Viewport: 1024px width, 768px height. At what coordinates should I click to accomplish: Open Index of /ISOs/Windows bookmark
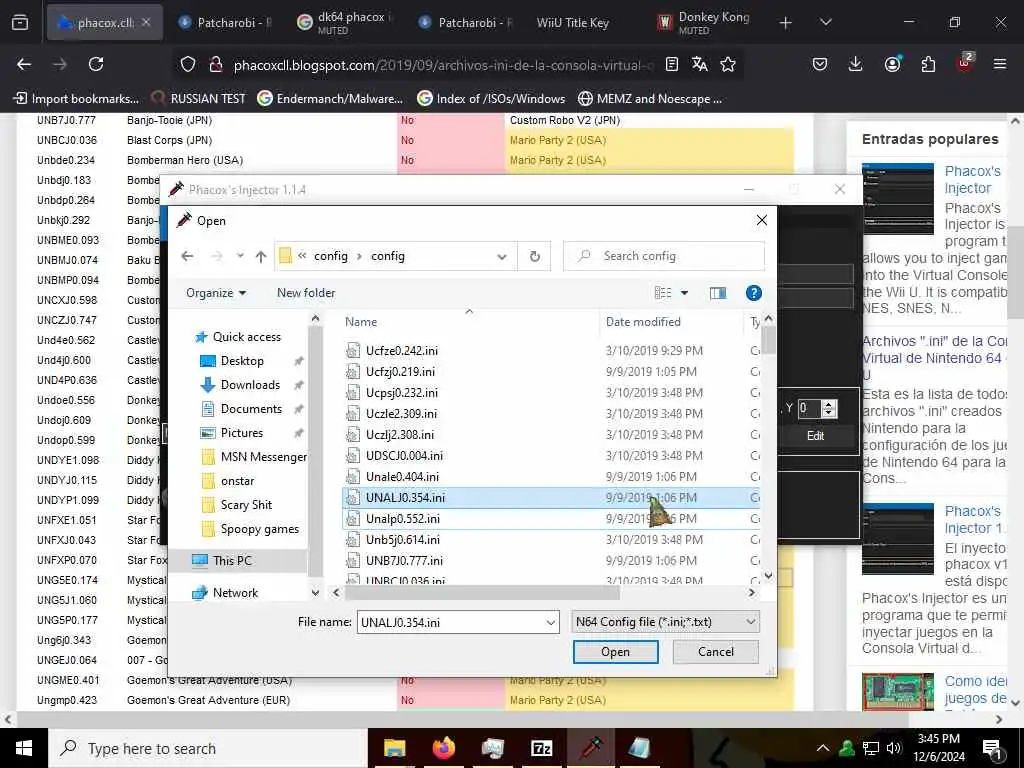[x=491, y=99]
